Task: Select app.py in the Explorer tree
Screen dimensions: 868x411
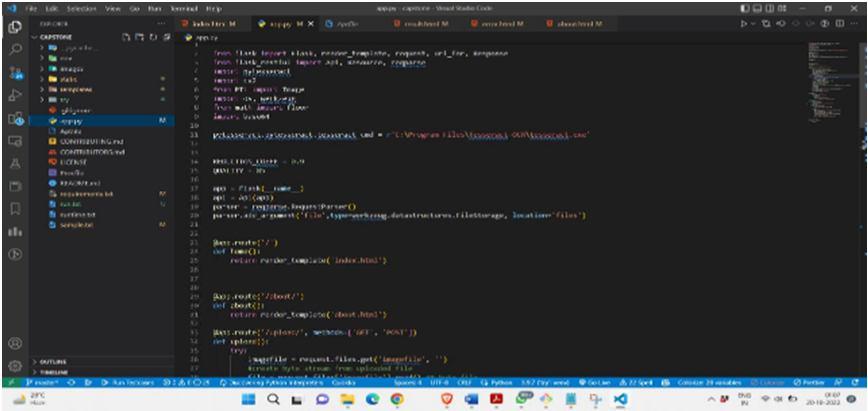Action: click(x=102, y=121)
